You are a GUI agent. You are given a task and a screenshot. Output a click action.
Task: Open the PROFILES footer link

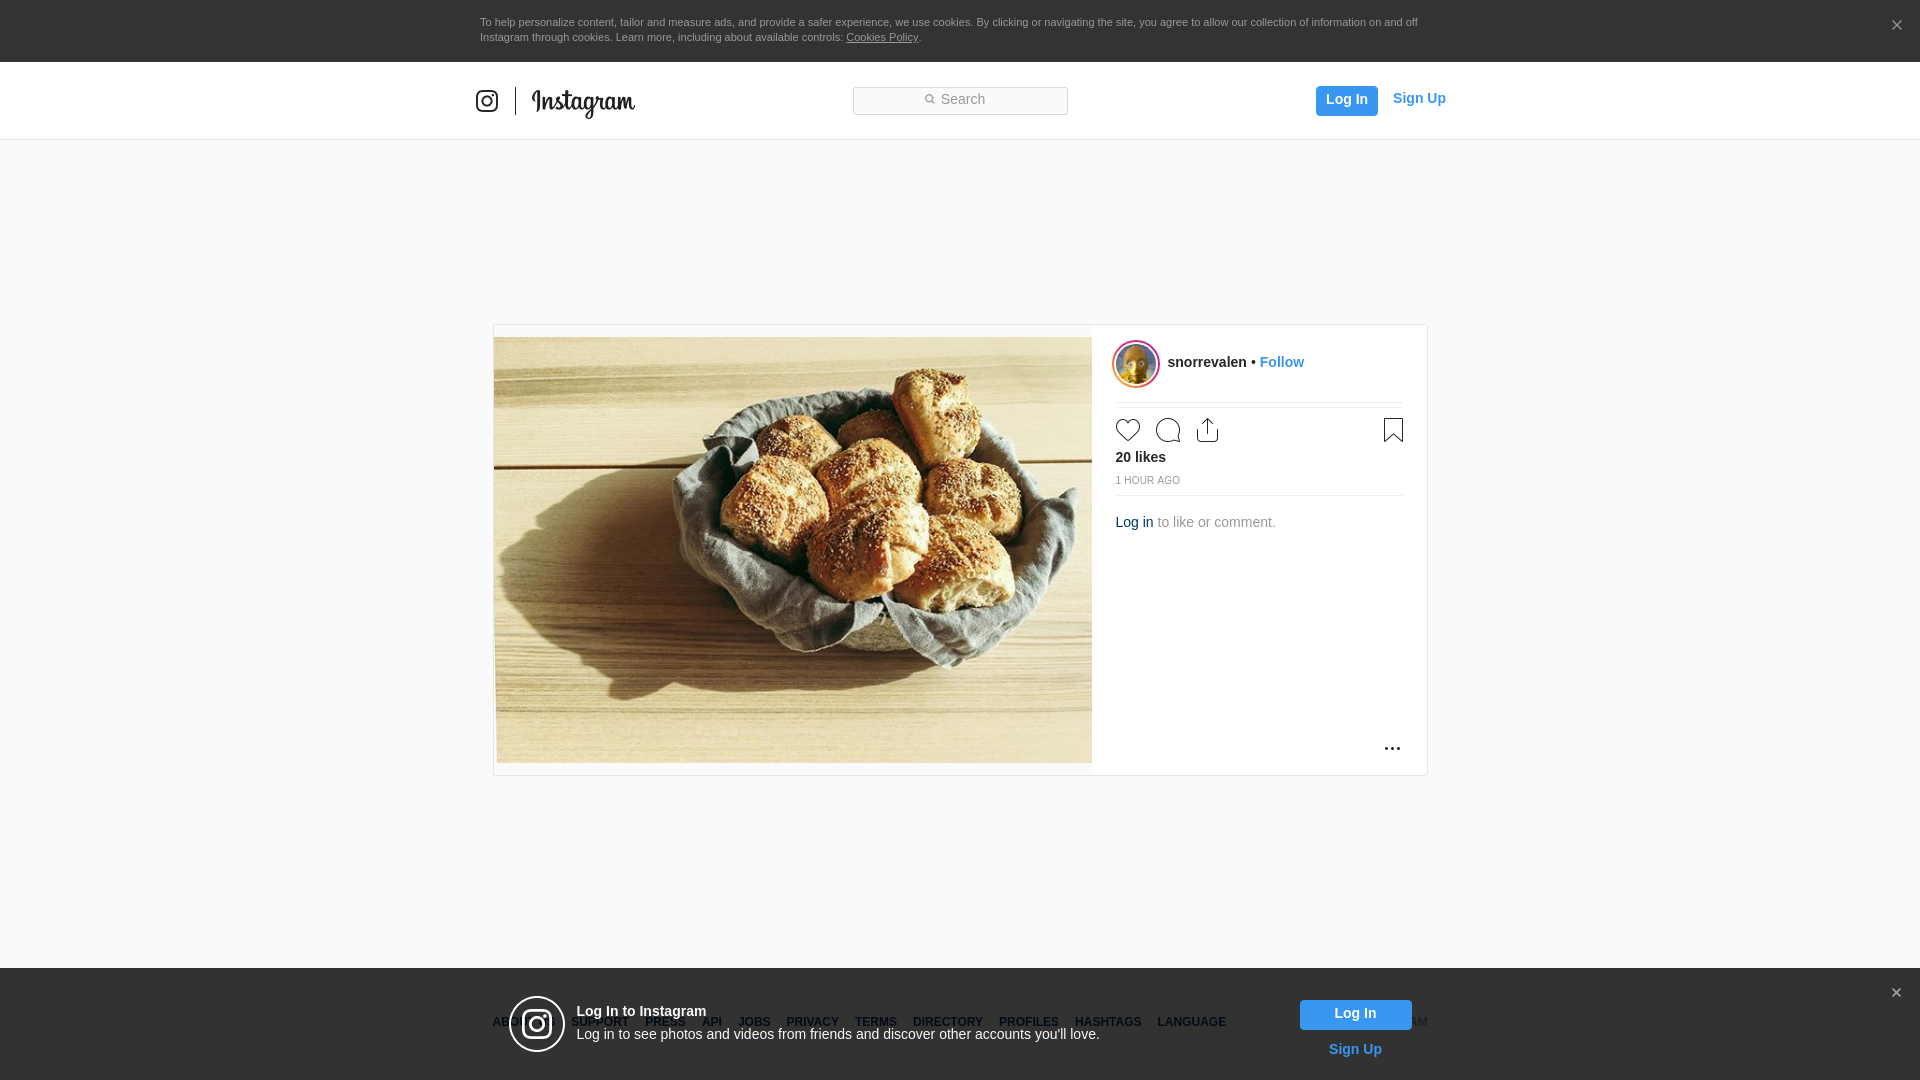pos(1029,1022)
